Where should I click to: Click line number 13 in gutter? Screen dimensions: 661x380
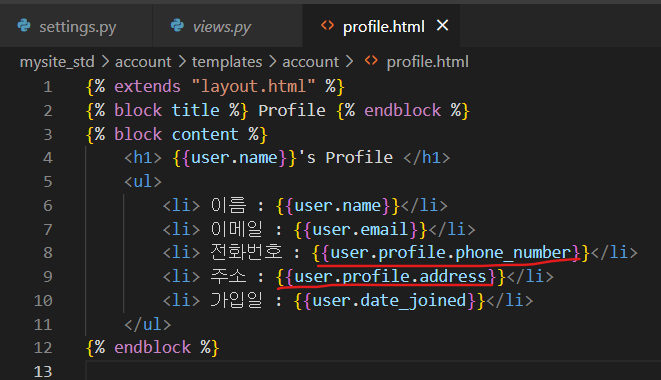pos(43,372)
